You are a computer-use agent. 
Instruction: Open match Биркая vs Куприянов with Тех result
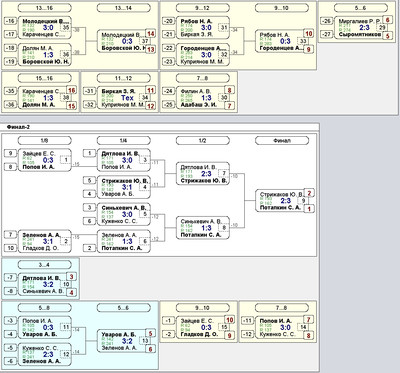click(x=124, y=98)
